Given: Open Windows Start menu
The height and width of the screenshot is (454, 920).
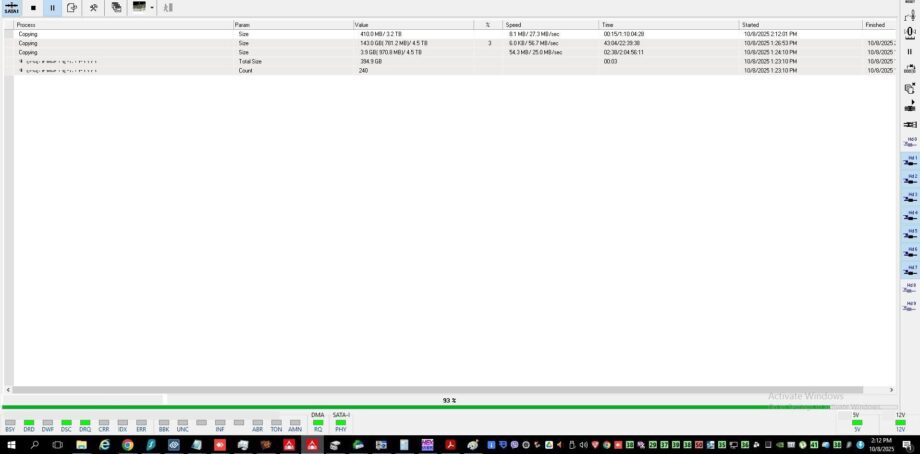Looking at the screenshot, I should (10, 445).
